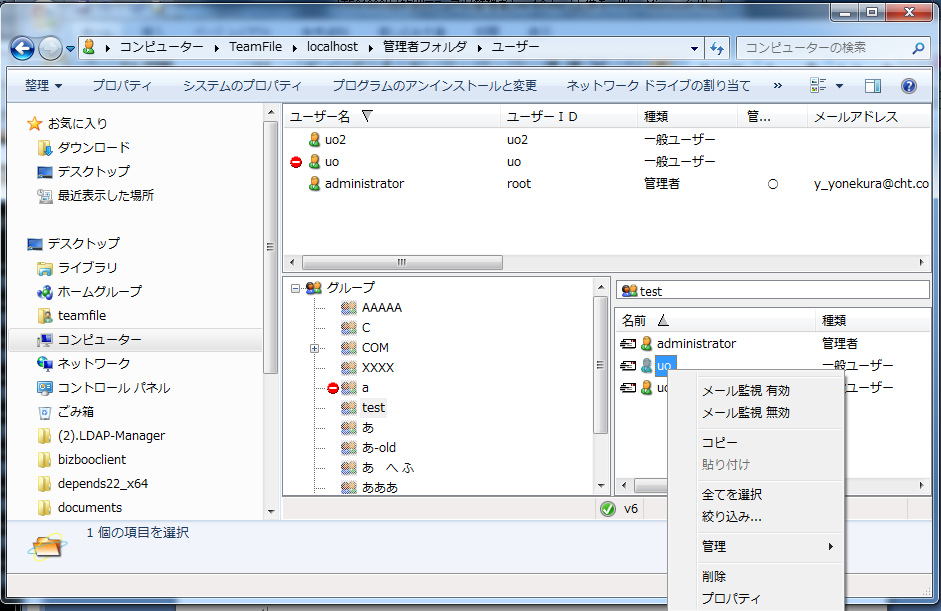Open the view options dropdown arrow
This screenshot has height=611, width=941.
tap(839, 86)
